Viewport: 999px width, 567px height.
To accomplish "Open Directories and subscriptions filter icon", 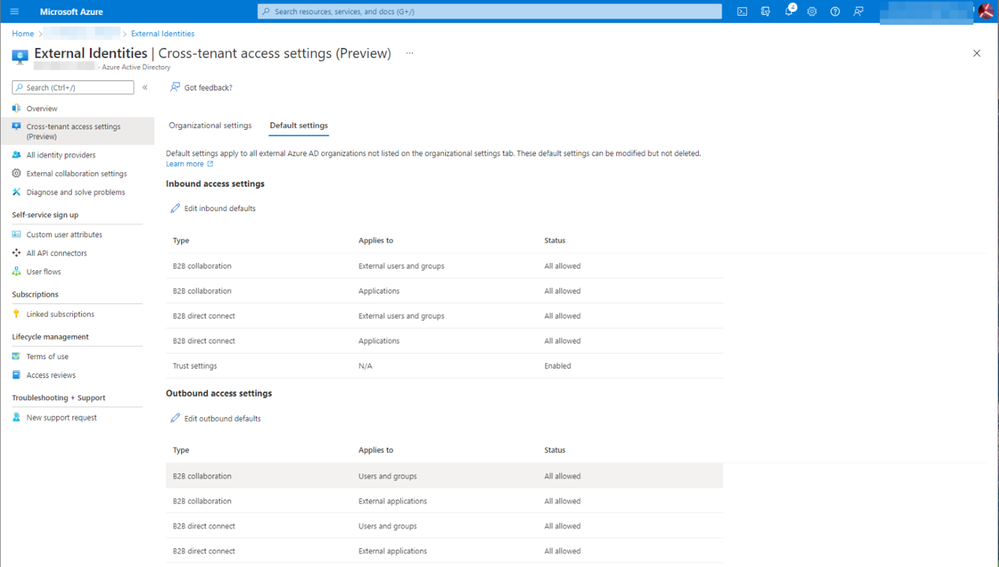I will 765,11.
